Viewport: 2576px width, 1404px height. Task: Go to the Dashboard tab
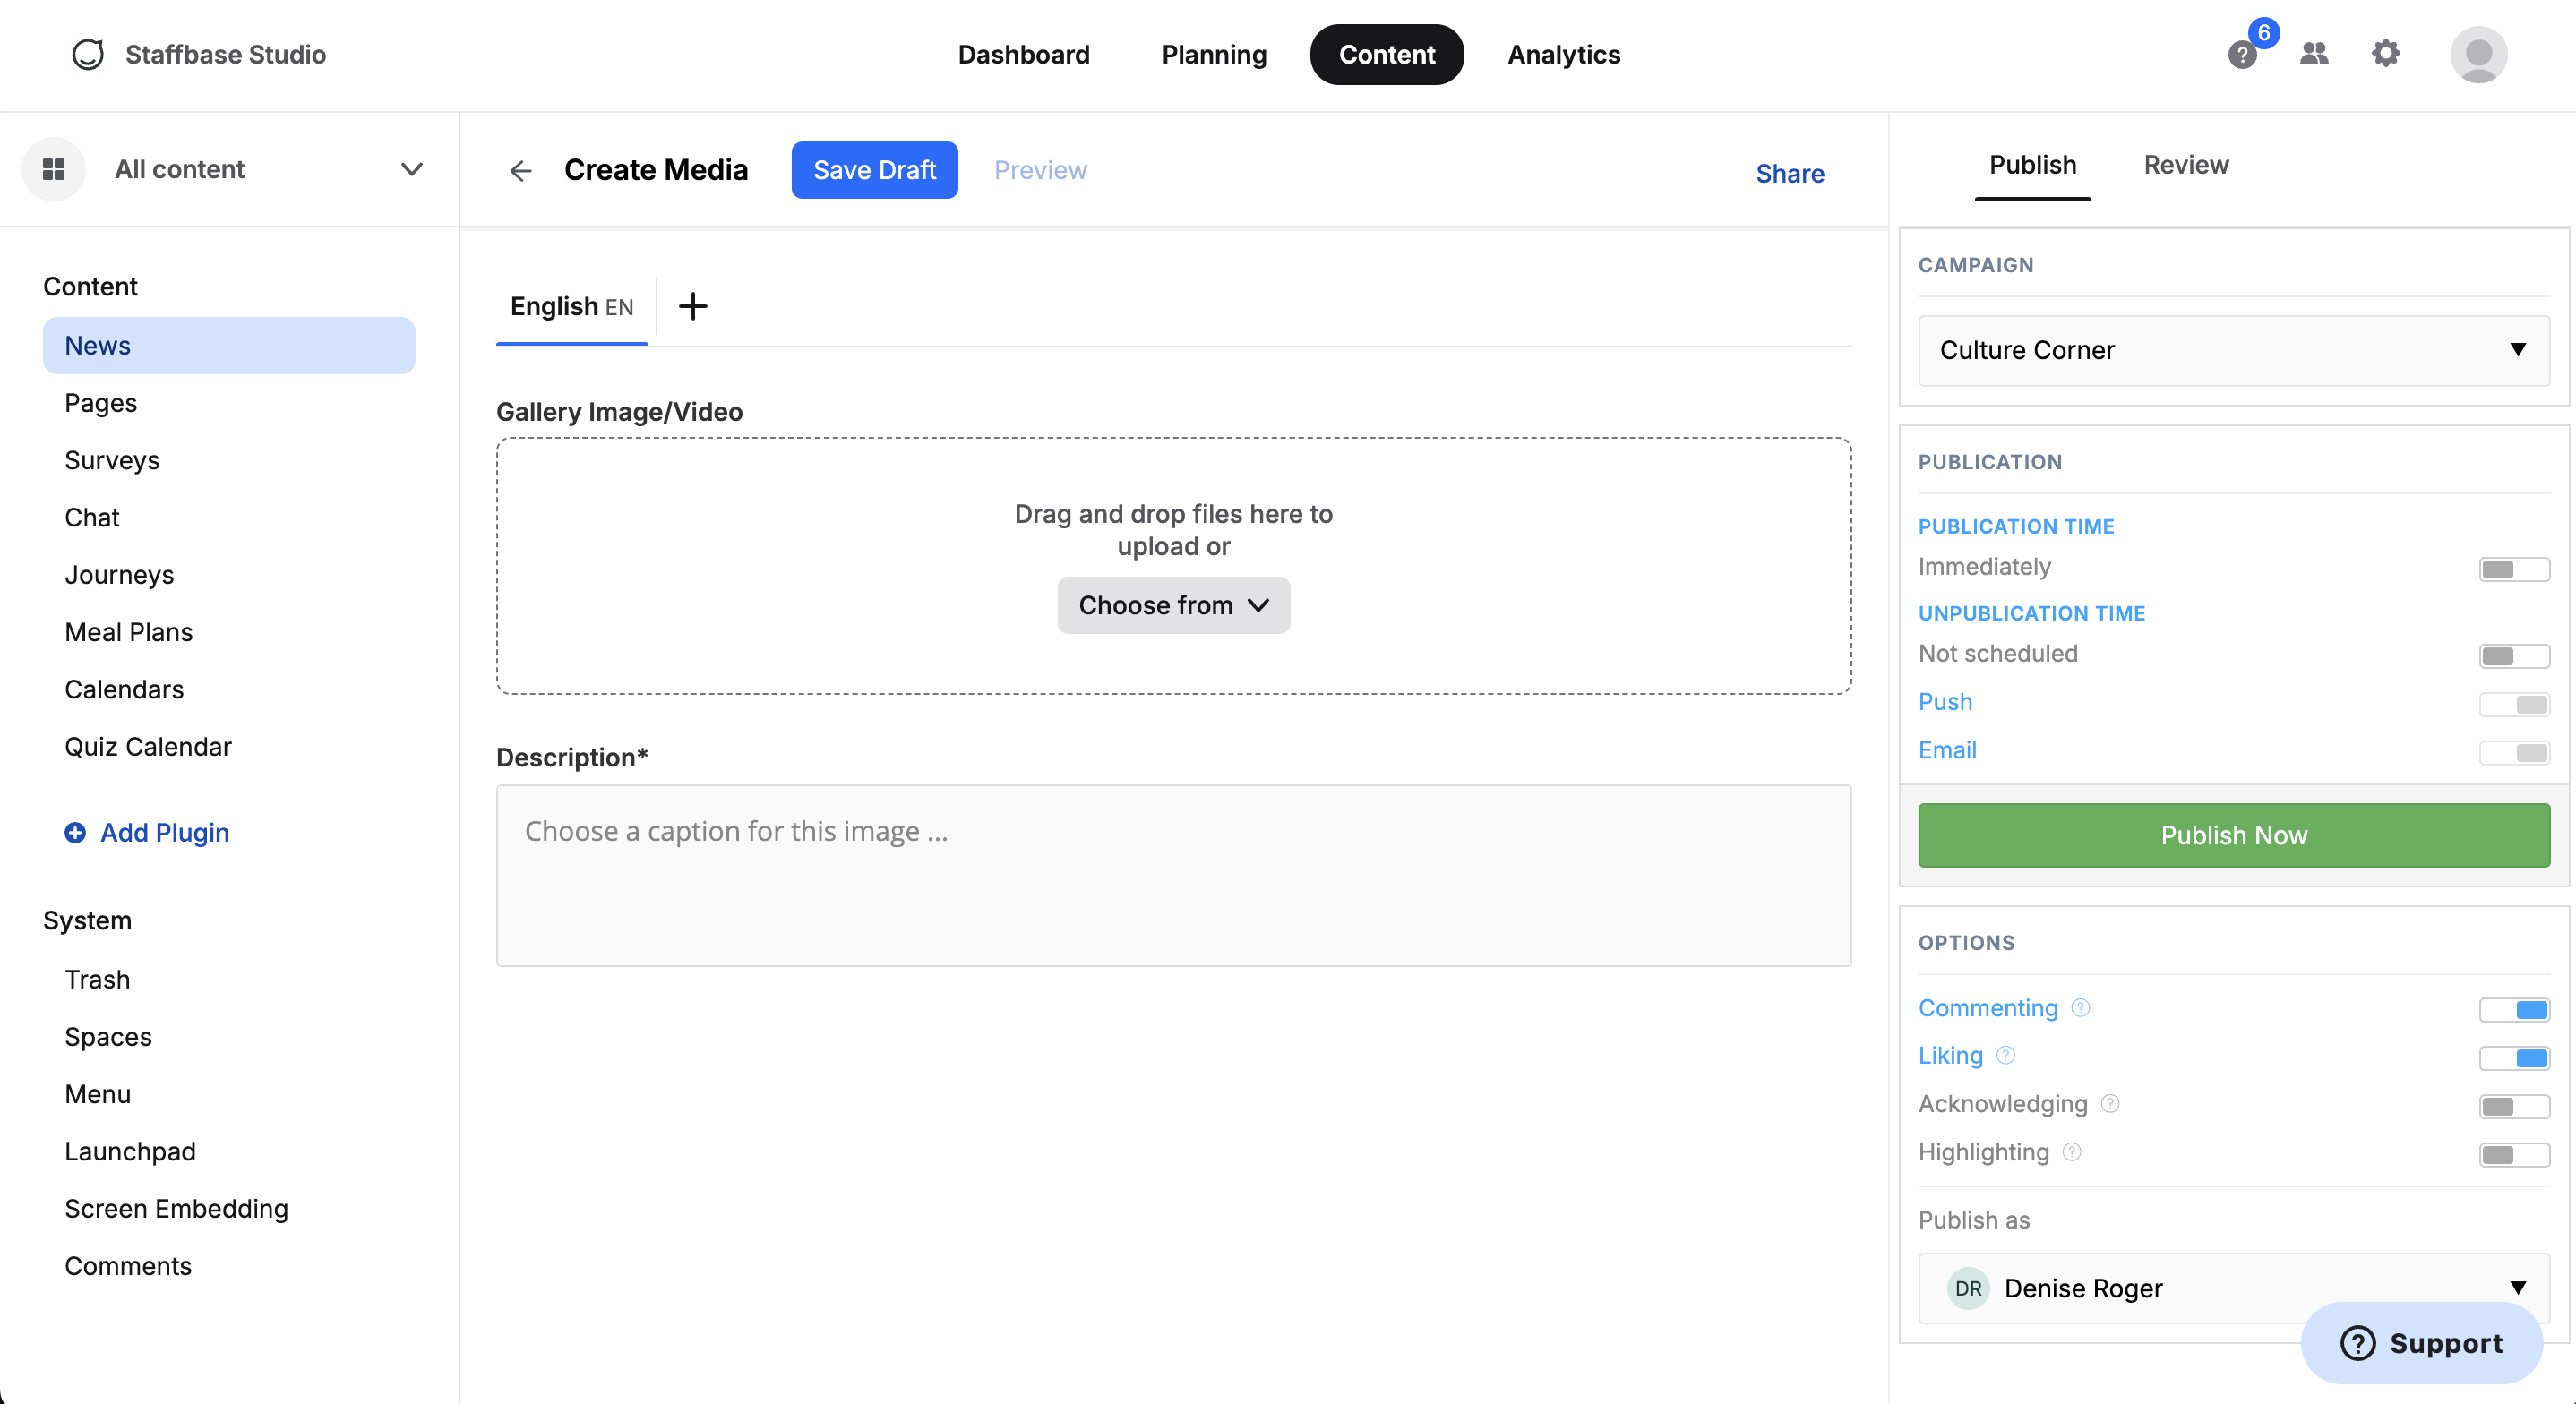click(x=1023, y=54)
